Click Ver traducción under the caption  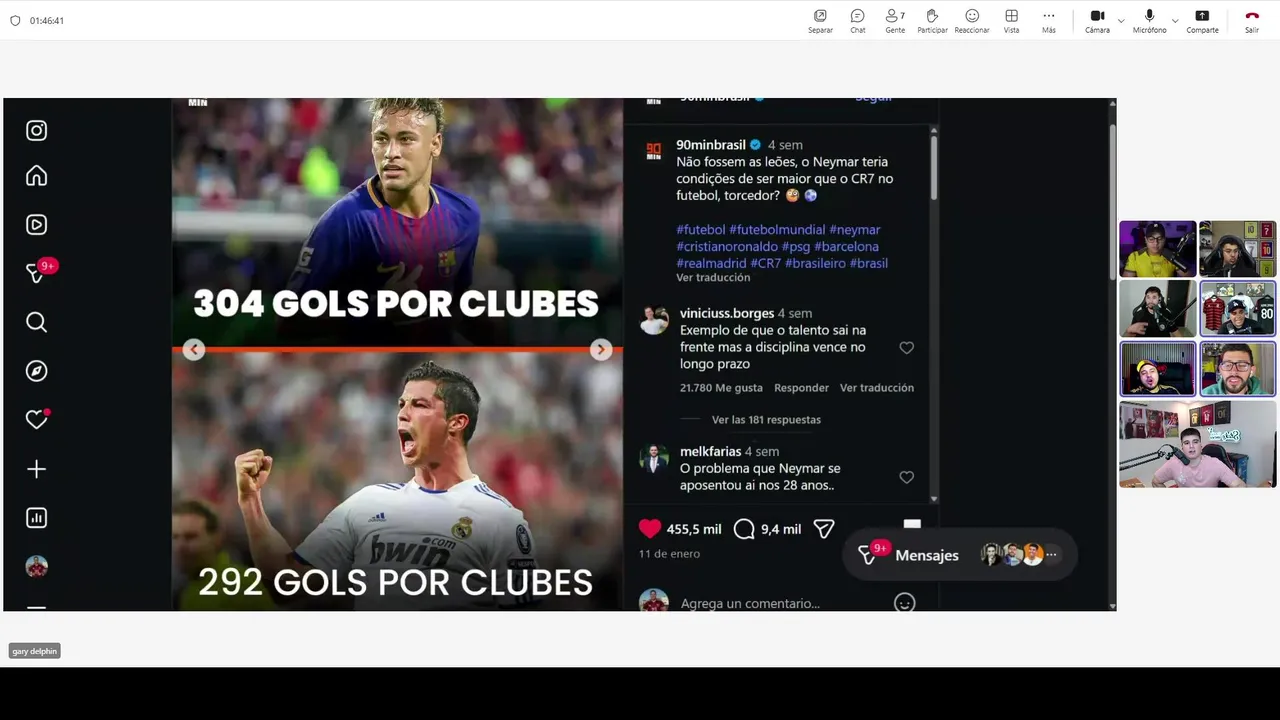point(713,278)
